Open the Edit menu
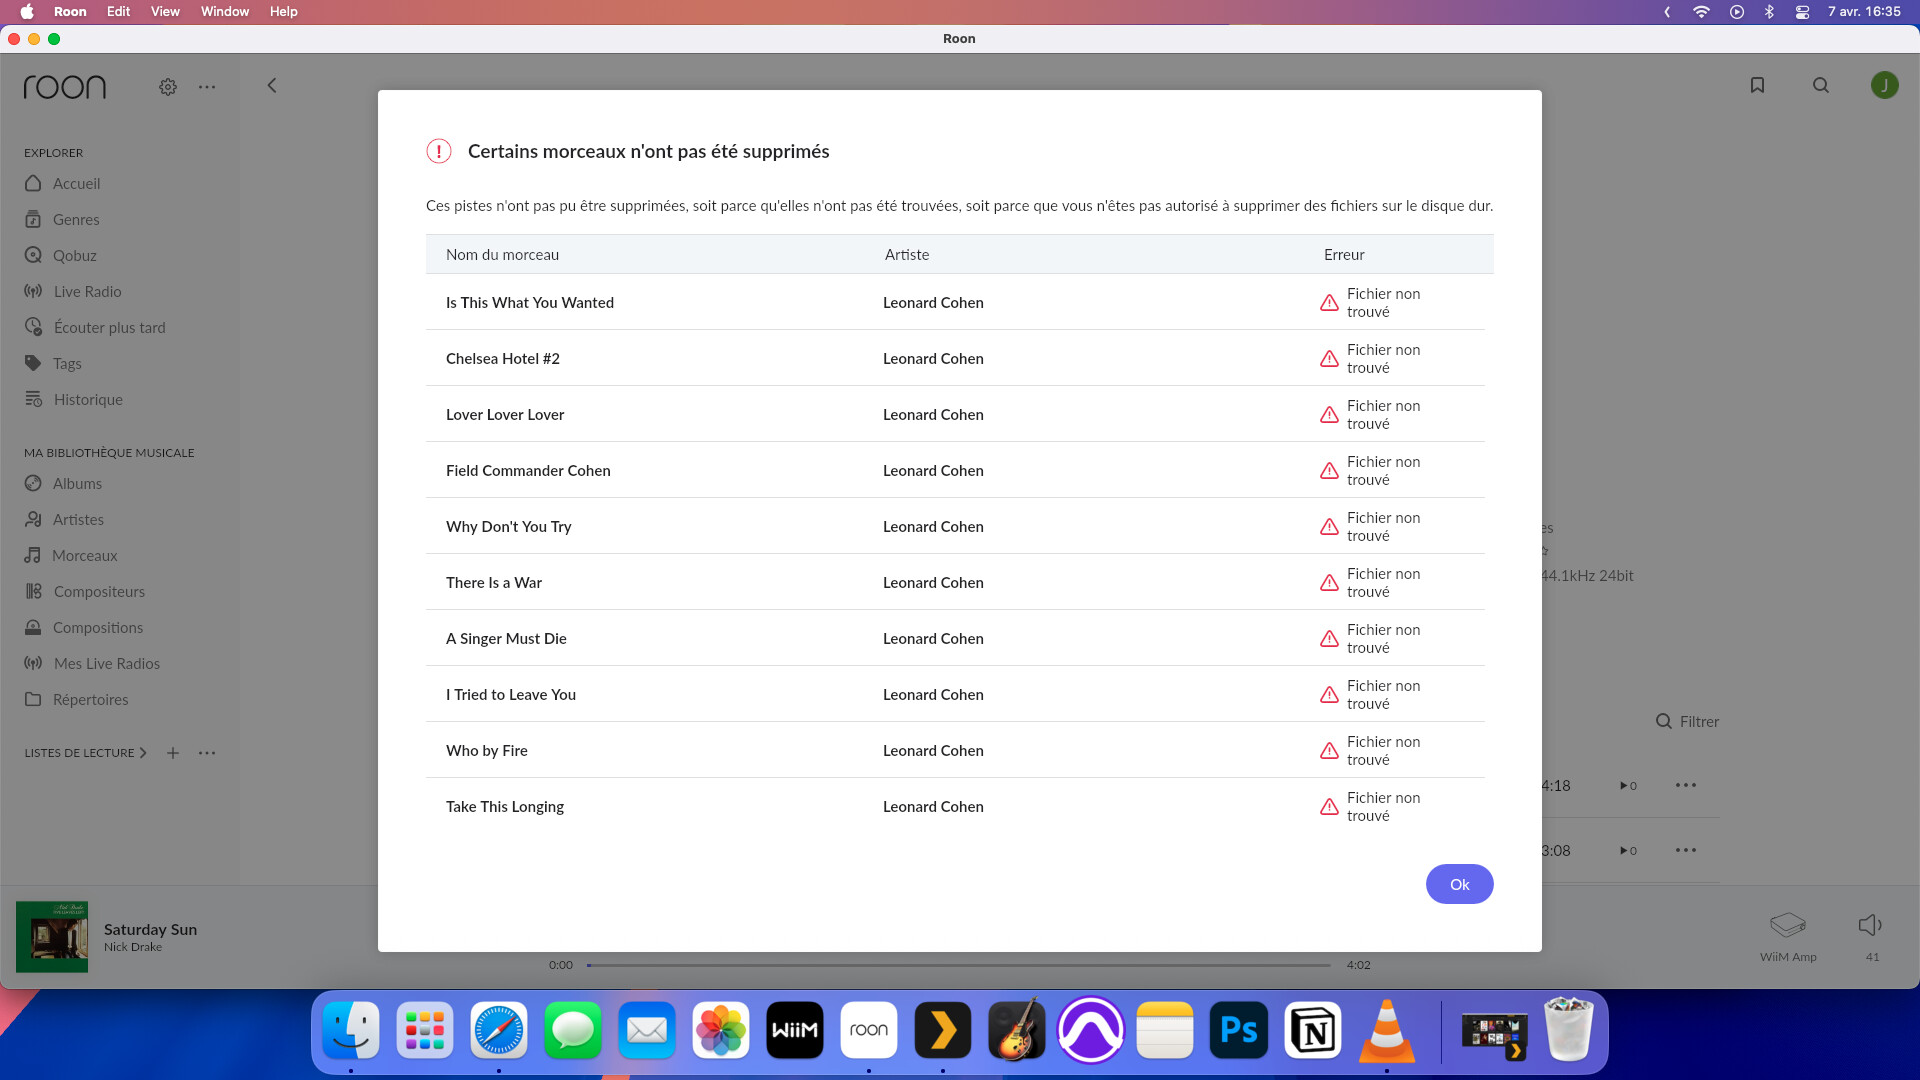 coord(119,12)
